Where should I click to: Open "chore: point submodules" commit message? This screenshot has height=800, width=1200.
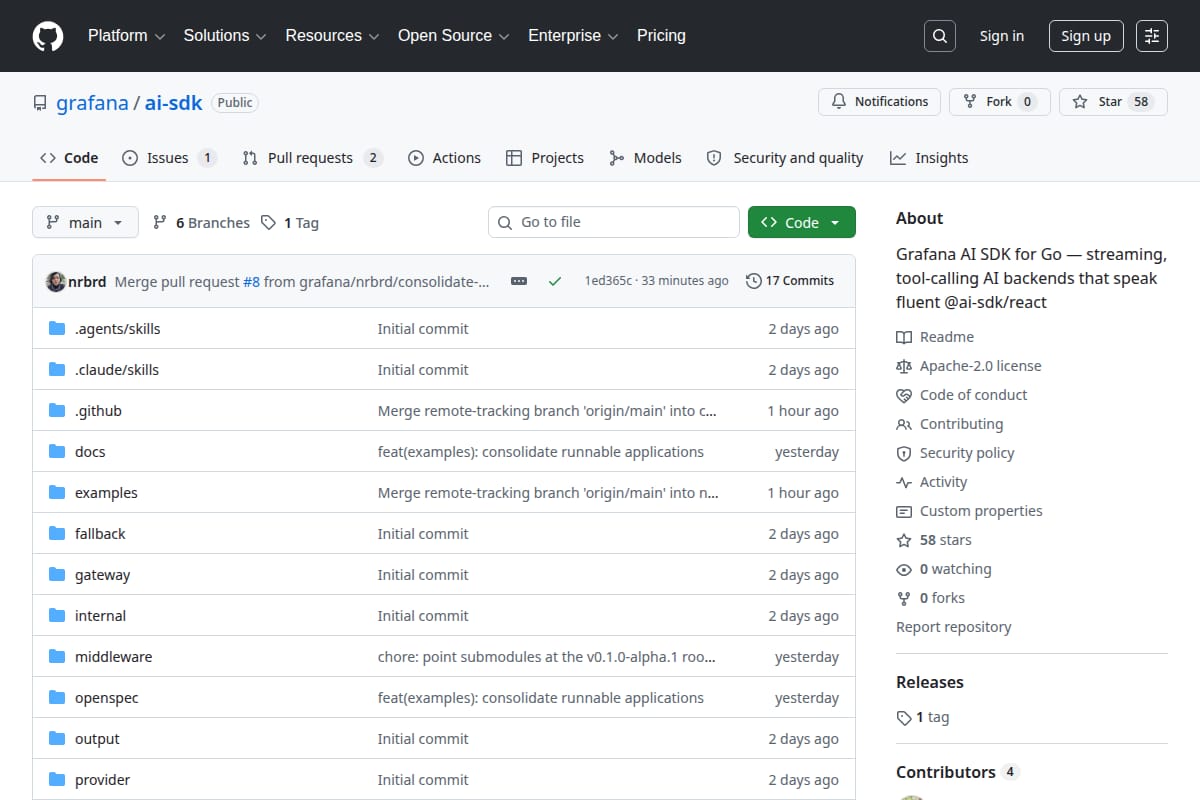[x=547, y=657]
